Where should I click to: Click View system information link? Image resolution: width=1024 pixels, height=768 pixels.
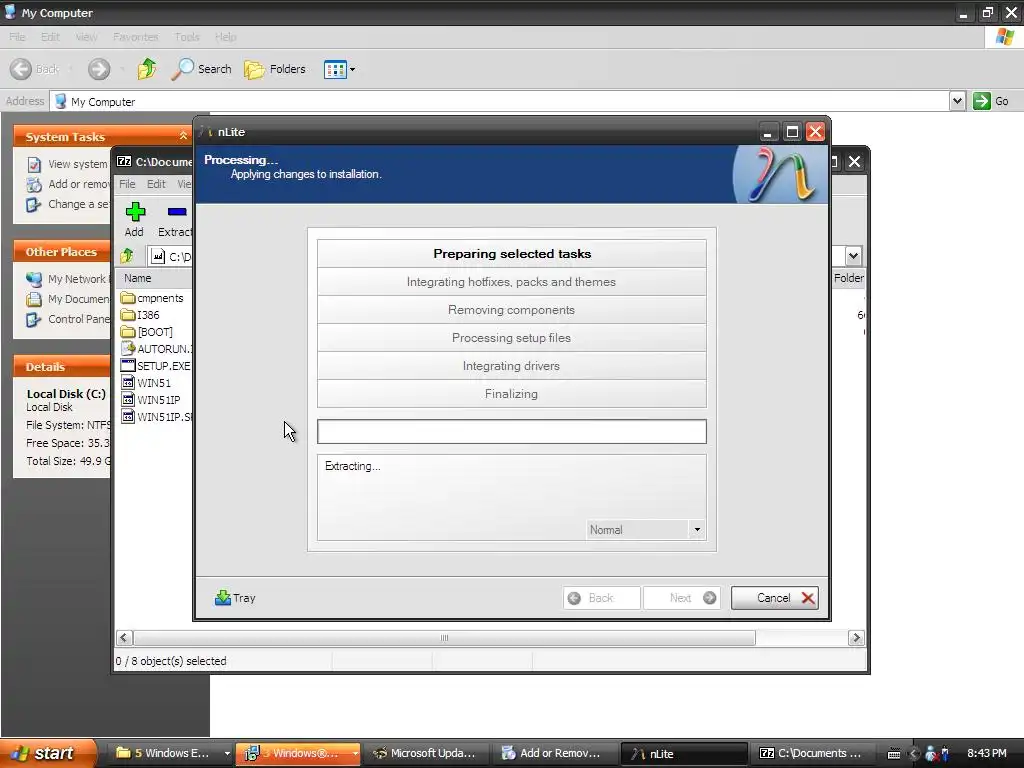click(67, 164)
